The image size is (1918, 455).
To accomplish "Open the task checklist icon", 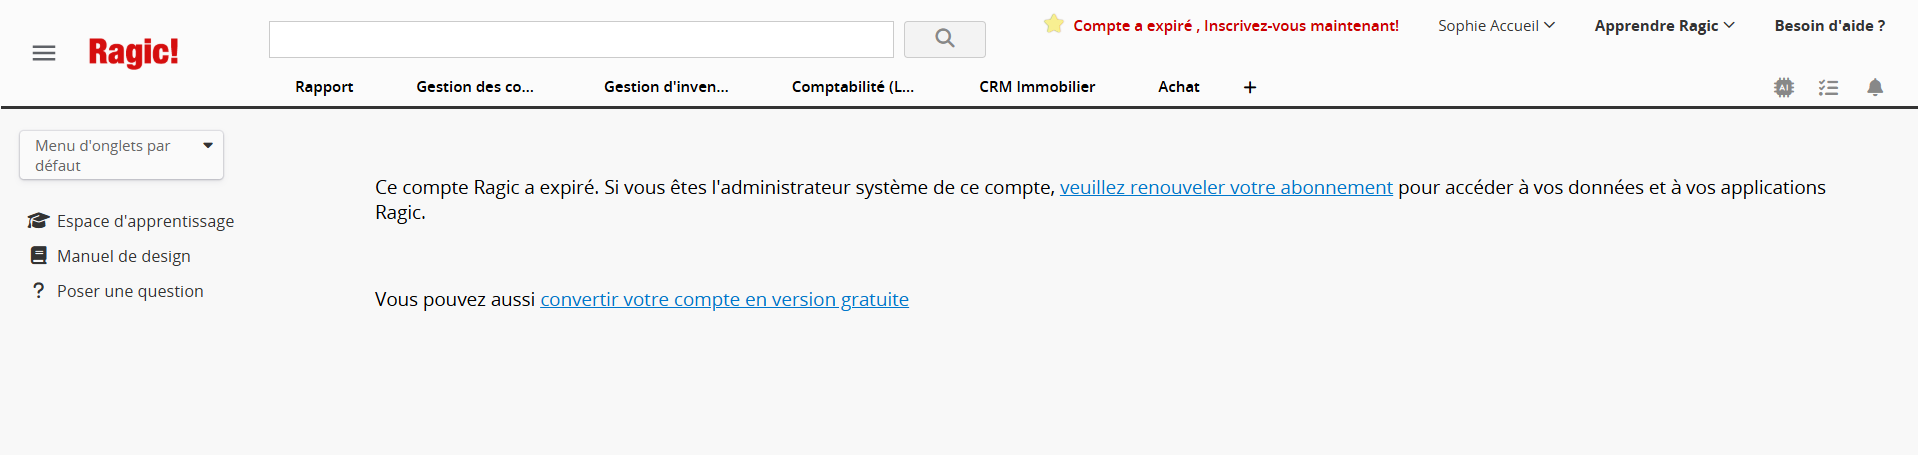I will coord(1829,87).
